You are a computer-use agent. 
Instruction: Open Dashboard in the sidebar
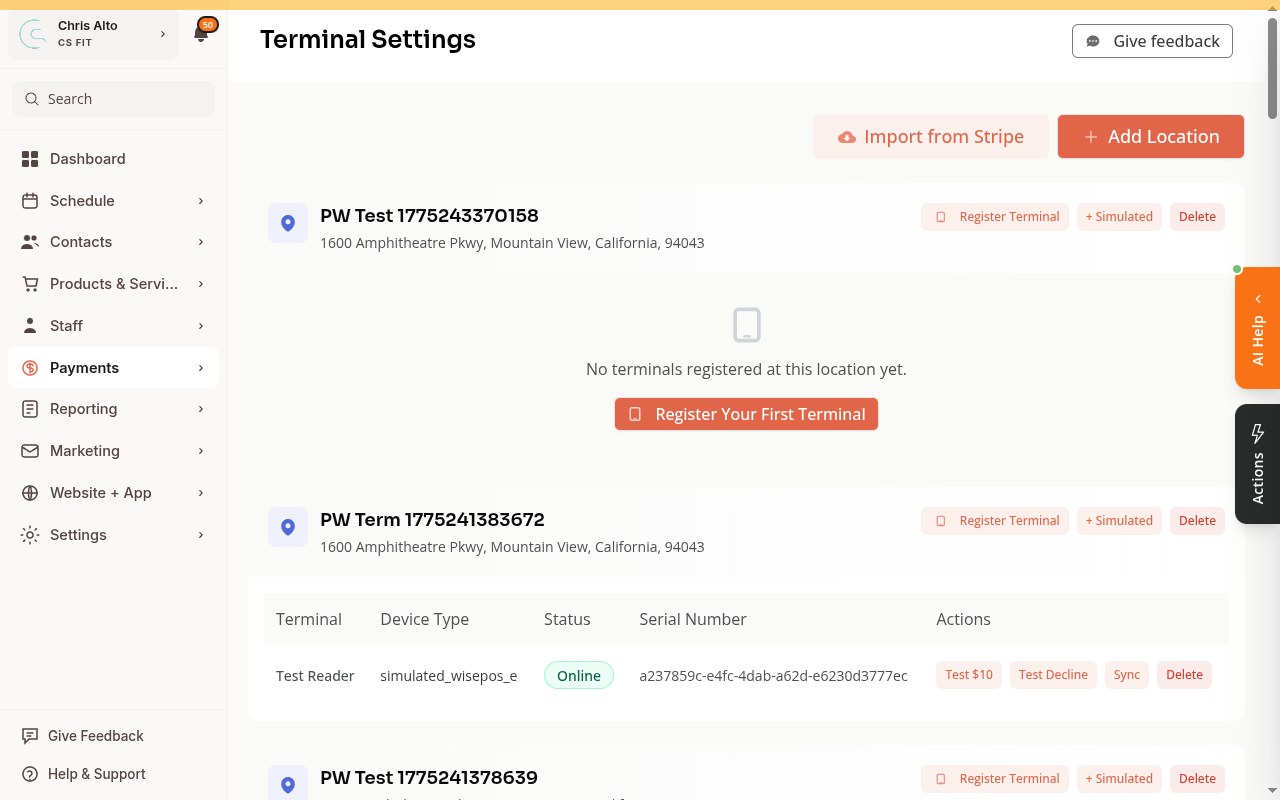tap(113, 159)
